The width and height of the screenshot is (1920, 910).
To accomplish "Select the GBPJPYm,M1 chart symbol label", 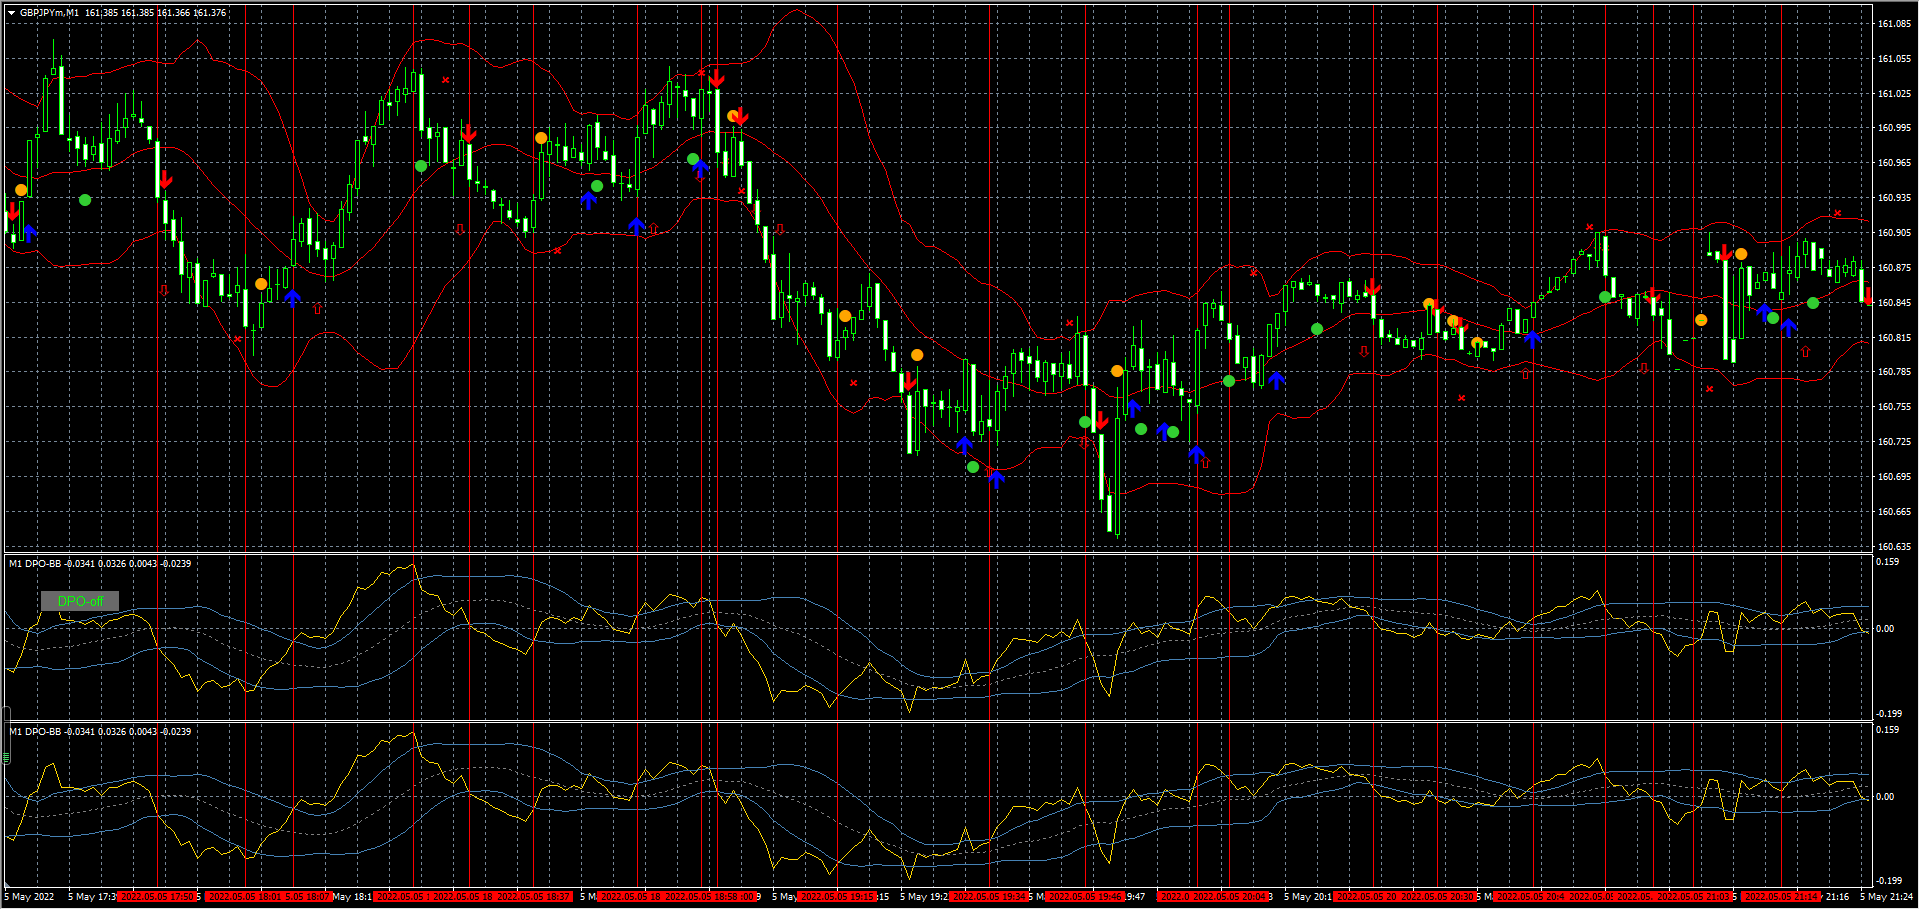I will tap(49, 13).
